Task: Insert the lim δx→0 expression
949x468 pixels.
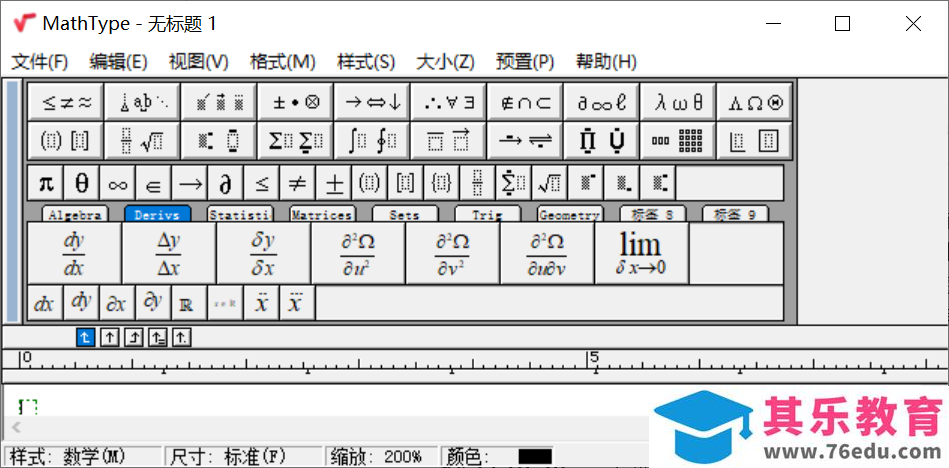Action: click(642, 253)
